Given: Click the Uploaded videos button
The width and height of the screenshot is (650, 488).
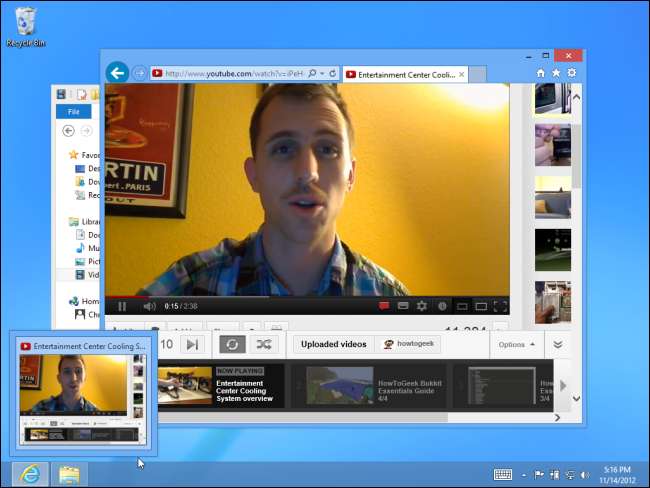Looking at the screenshot, I should (333, 344).
